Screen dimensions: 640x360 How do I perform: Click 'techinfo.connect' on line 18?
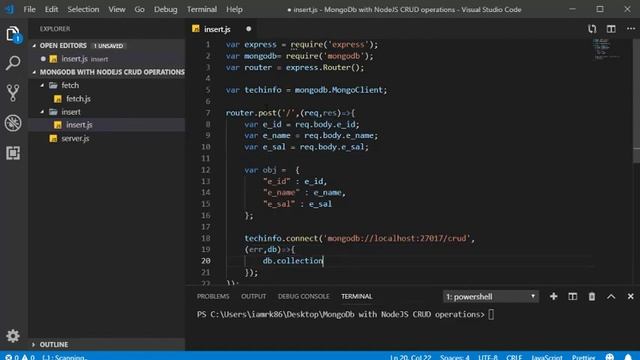pos(281,238)
